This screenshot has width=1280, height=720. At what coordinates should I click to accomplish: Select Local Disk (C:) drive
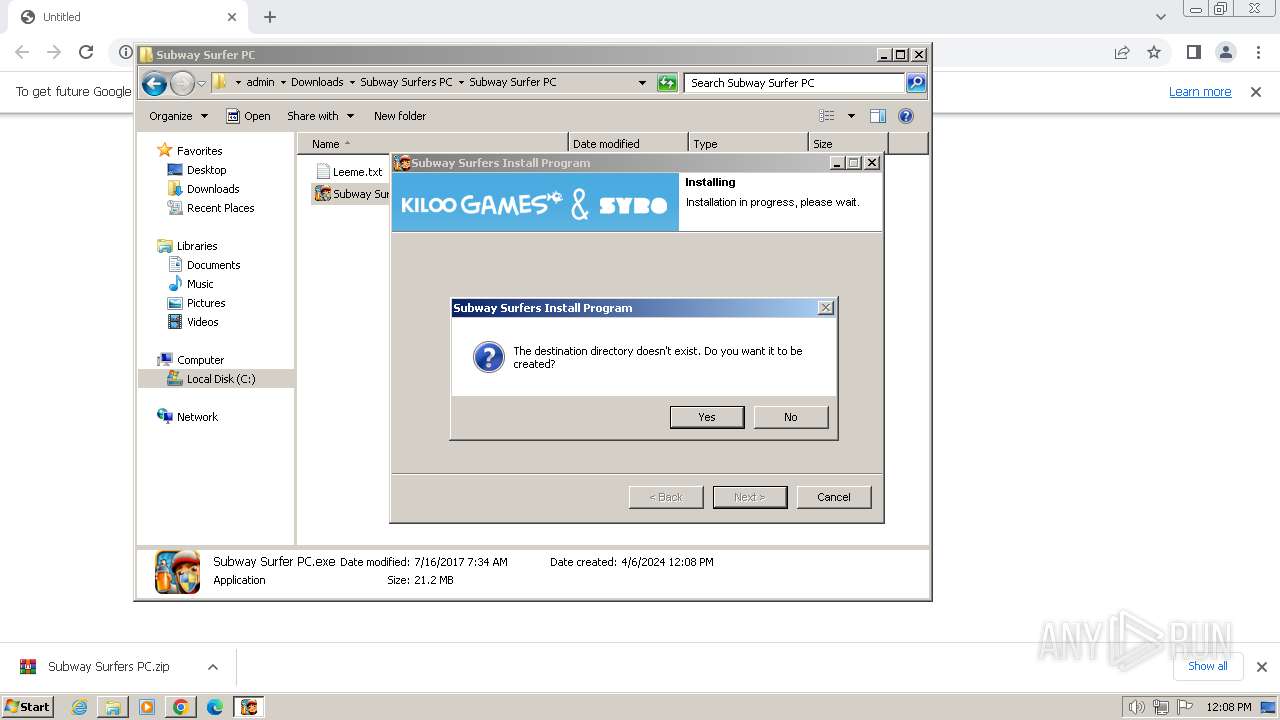coord(221,379)
